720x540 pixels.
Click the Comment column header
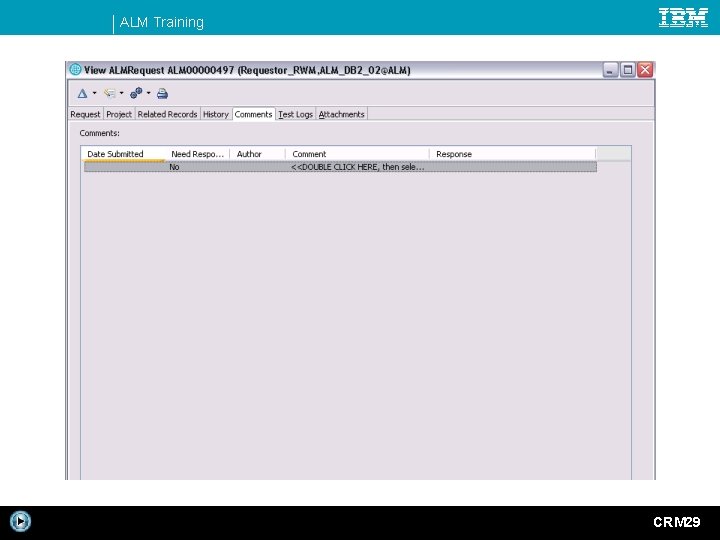pos(357,154)
